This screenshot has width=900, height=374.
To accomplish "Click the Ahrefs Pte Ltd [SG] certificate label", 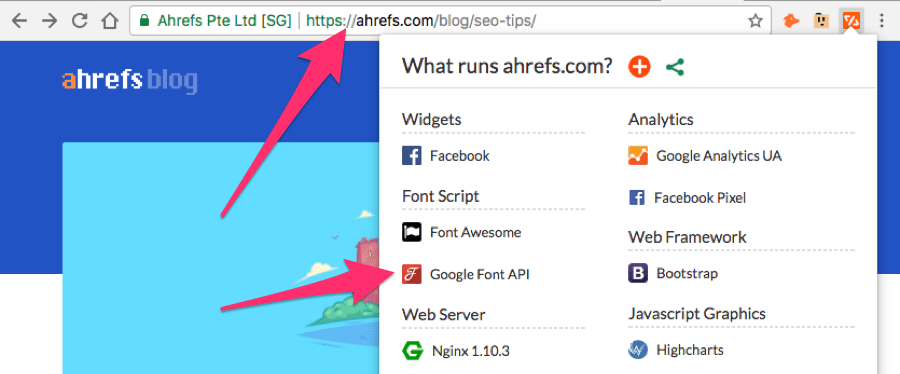I will 223,21.
